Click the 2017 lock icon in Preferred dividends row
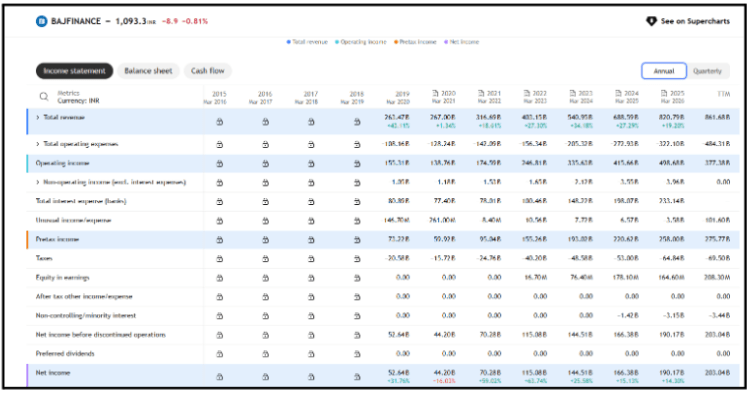 point(311,354)
